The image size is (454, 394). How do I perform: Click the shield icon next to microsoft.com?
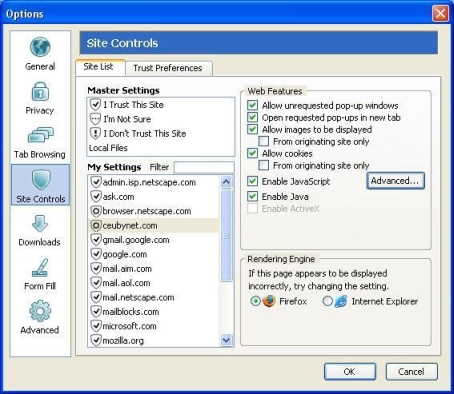point(96,326)
